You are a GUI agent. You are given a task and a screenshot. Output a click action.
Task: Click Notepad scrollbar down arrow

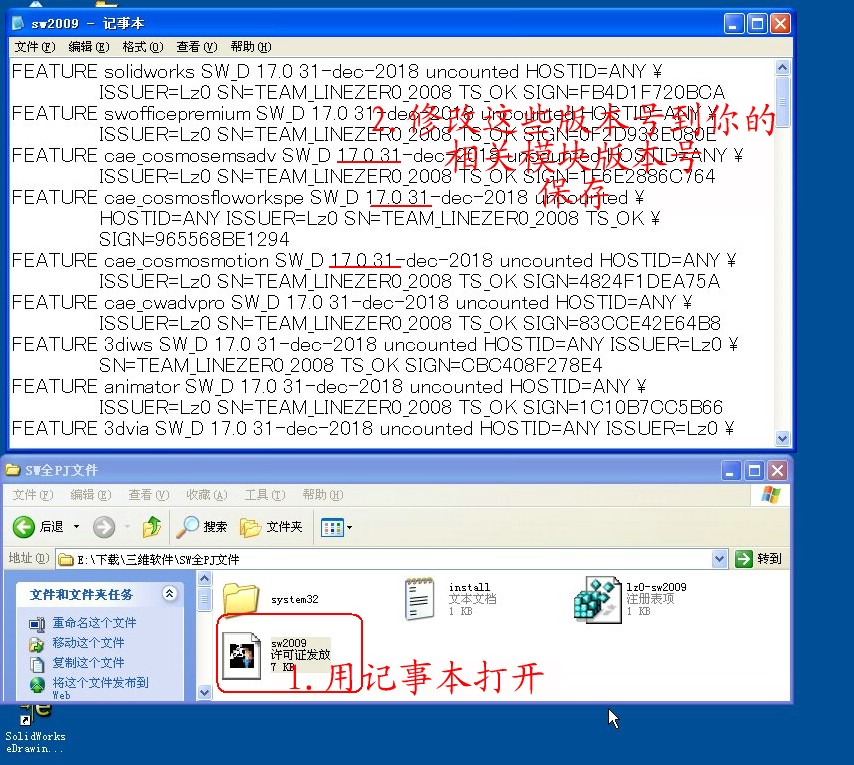pyautogui.click(x=783, y=438)
